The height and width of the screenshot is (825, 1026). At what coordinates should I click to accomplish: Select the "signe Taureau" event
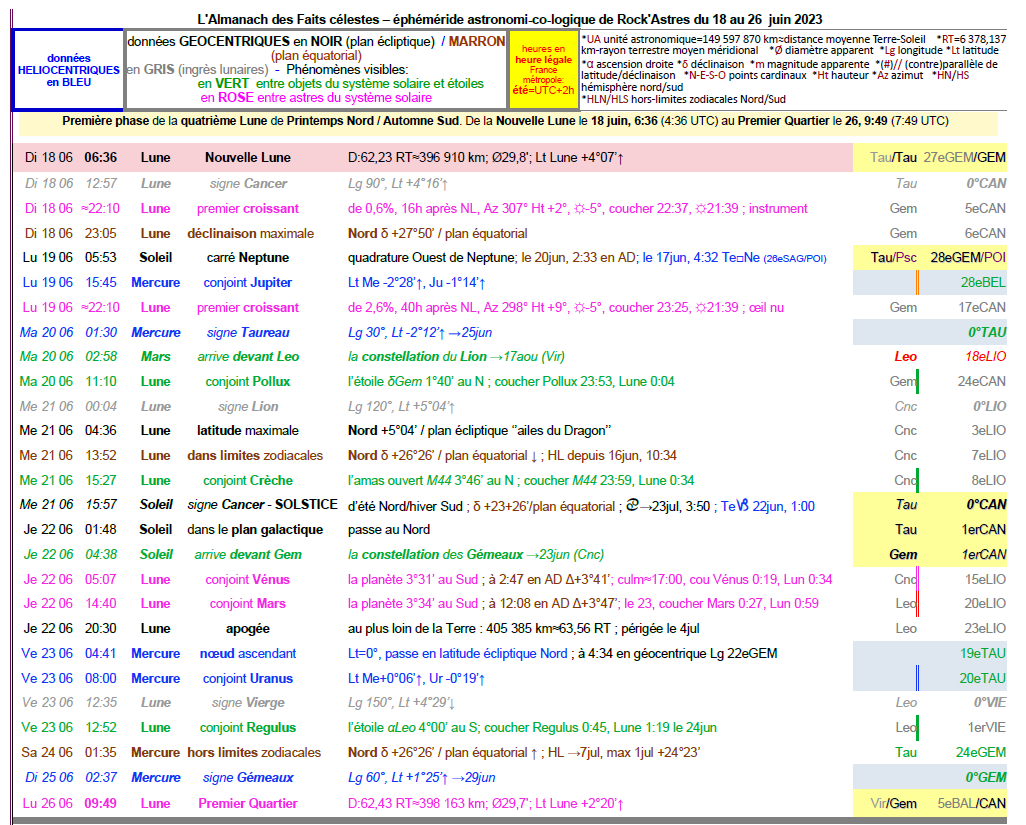[x=248, y=332]
